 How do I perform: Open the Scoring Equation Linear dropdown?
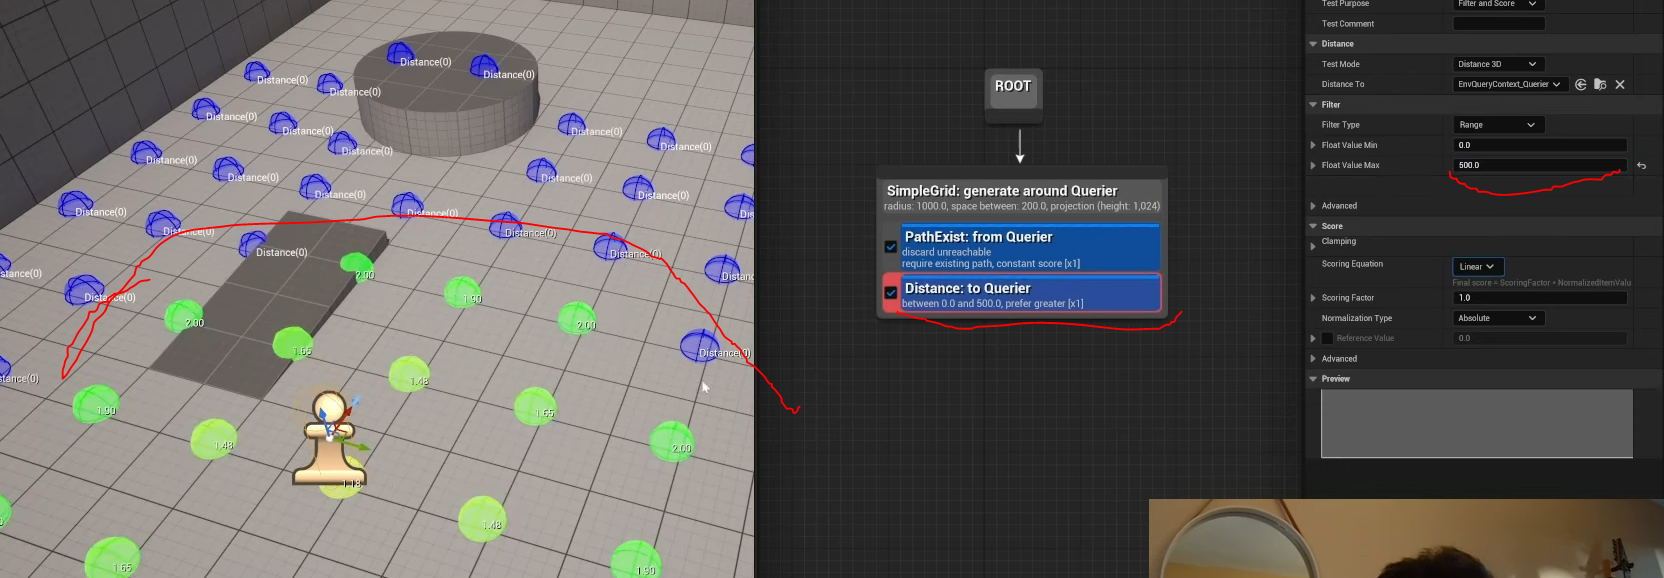coord(1476,267)
